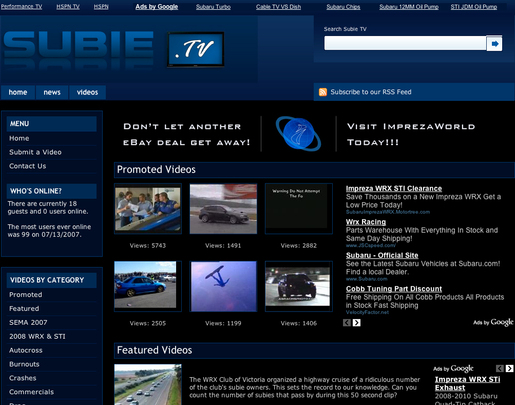Open the 2008 WRX & STI category
The height and width of the screenshot is (405, 515).
[37, 337]
